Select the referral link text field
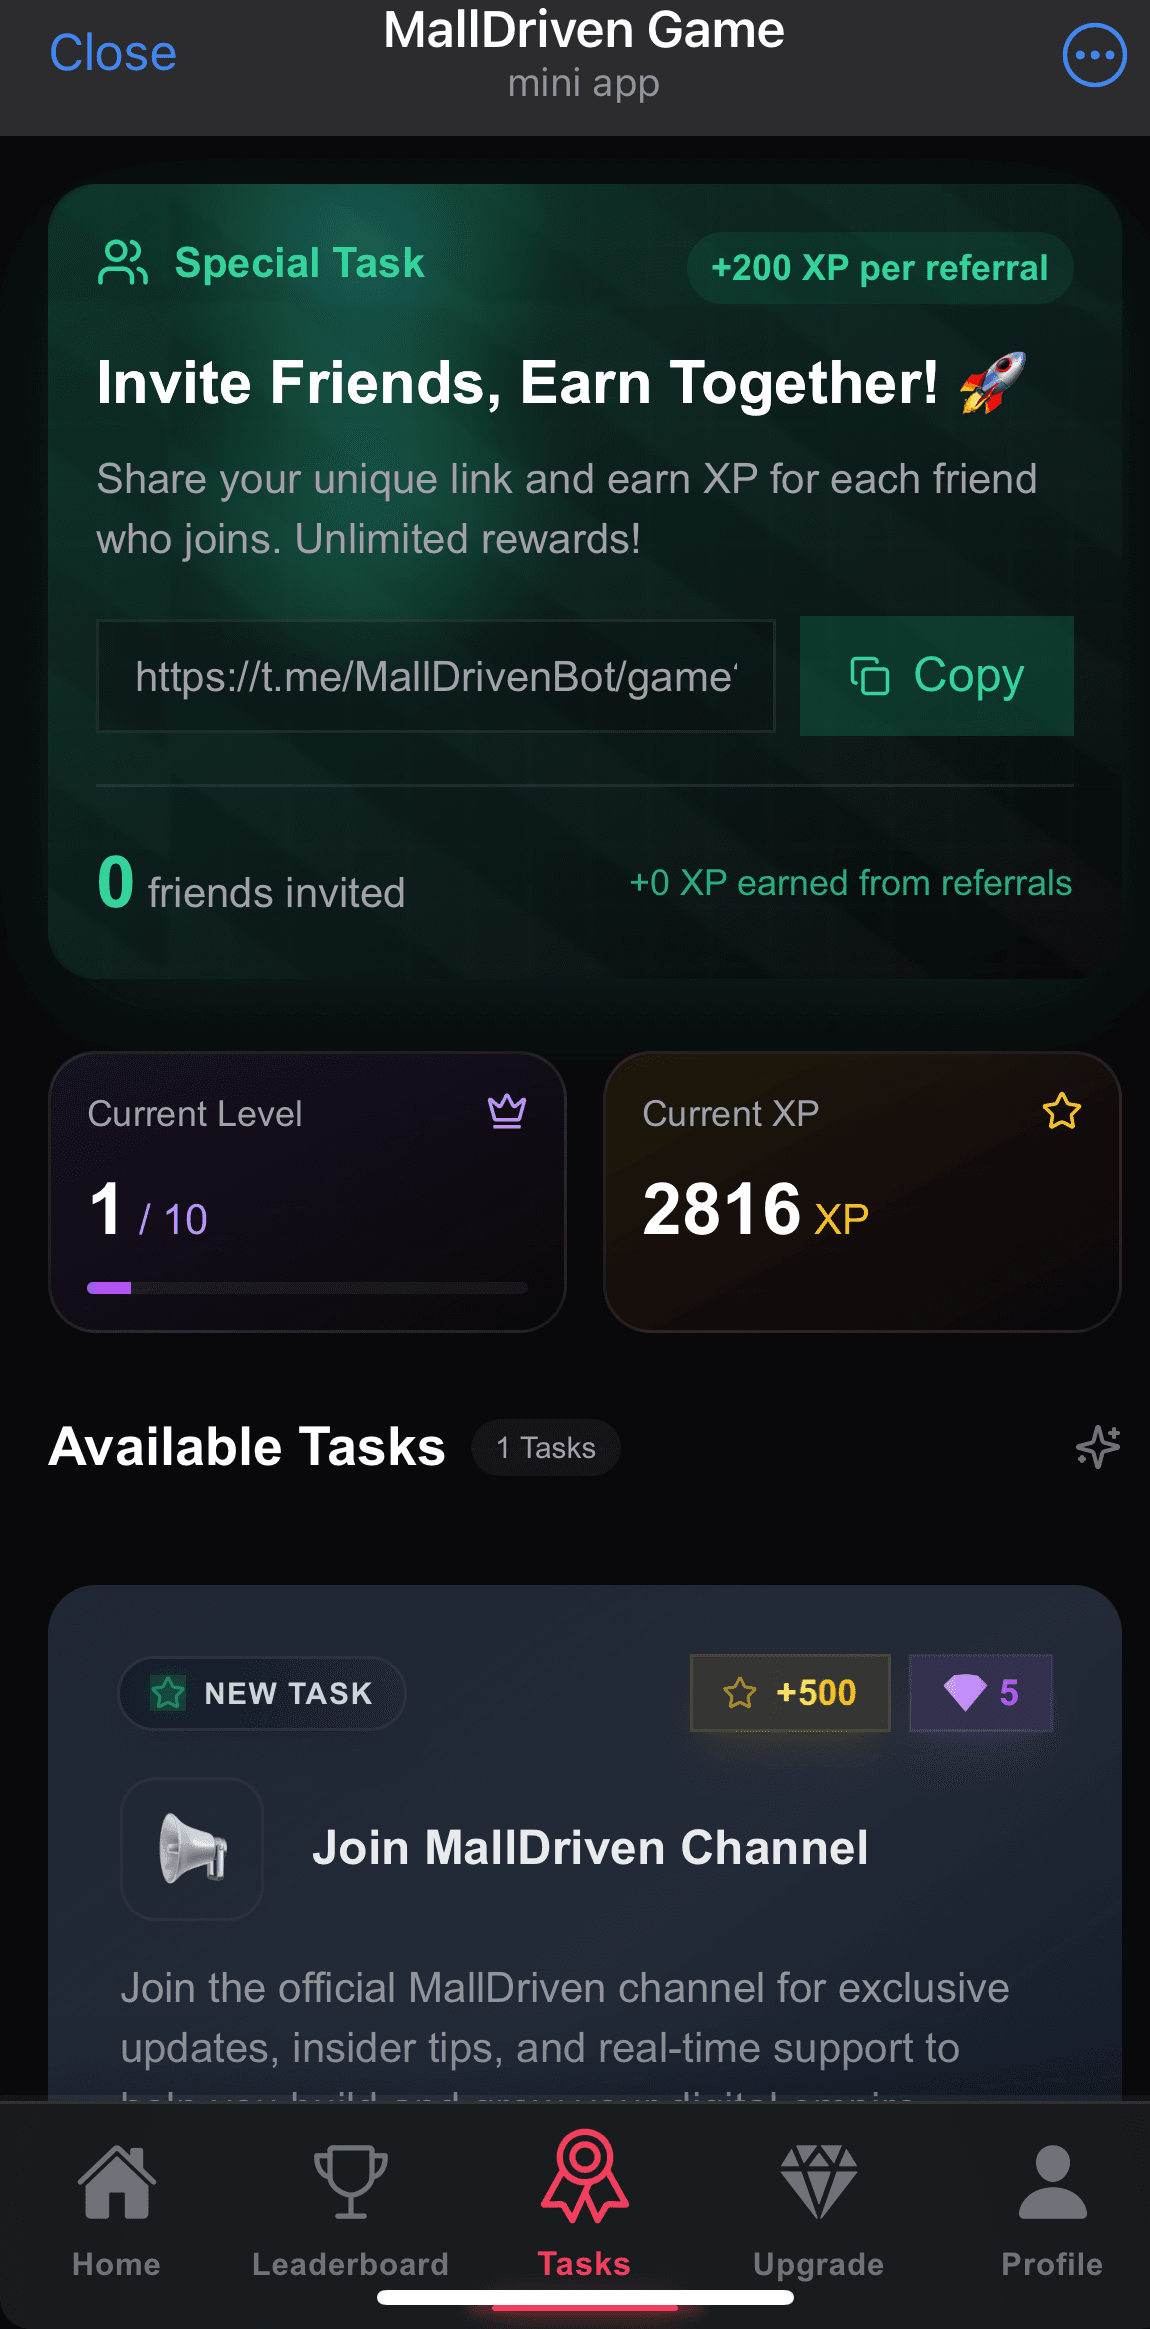This screenshot has height=2329, width=1150. [x=436, y=676]
